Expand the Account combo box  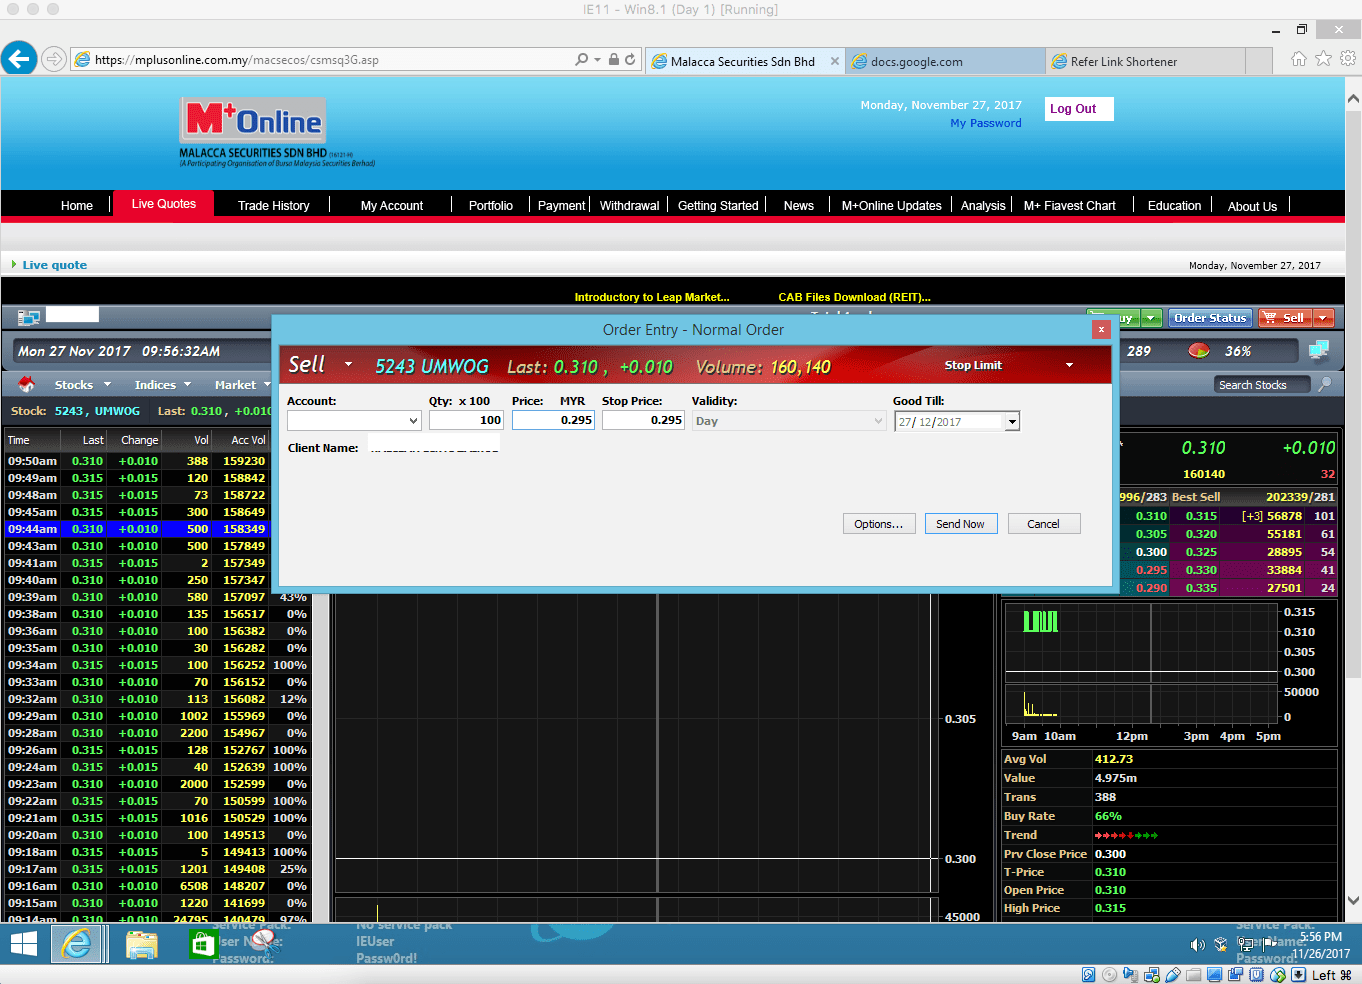pyautogui.click(x=413, y=421)
